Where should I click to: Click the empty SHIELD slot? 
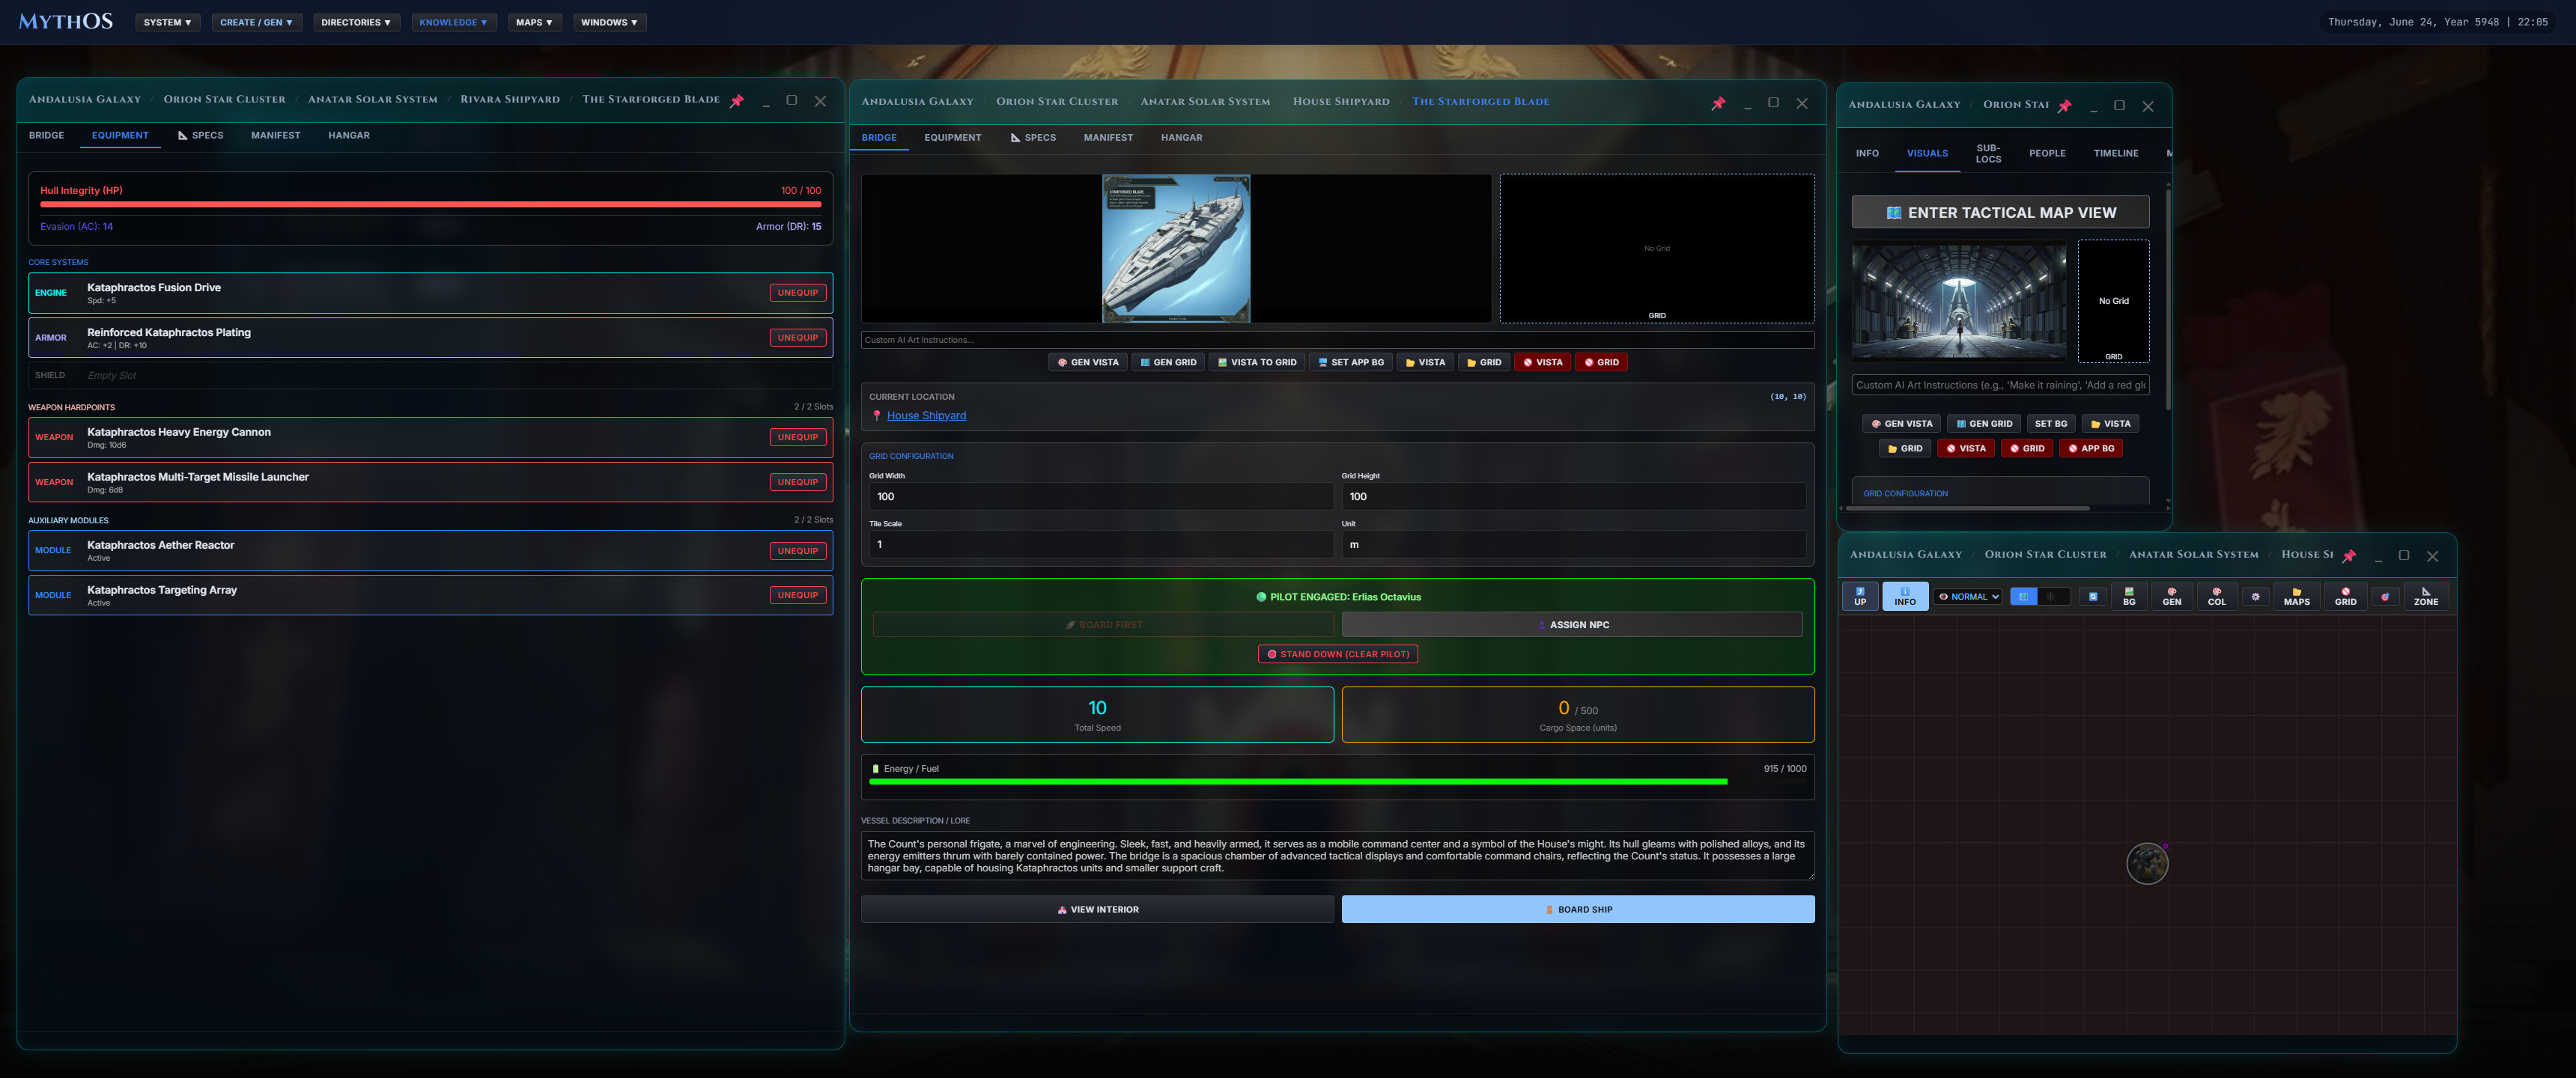click(x=430, y=375)
